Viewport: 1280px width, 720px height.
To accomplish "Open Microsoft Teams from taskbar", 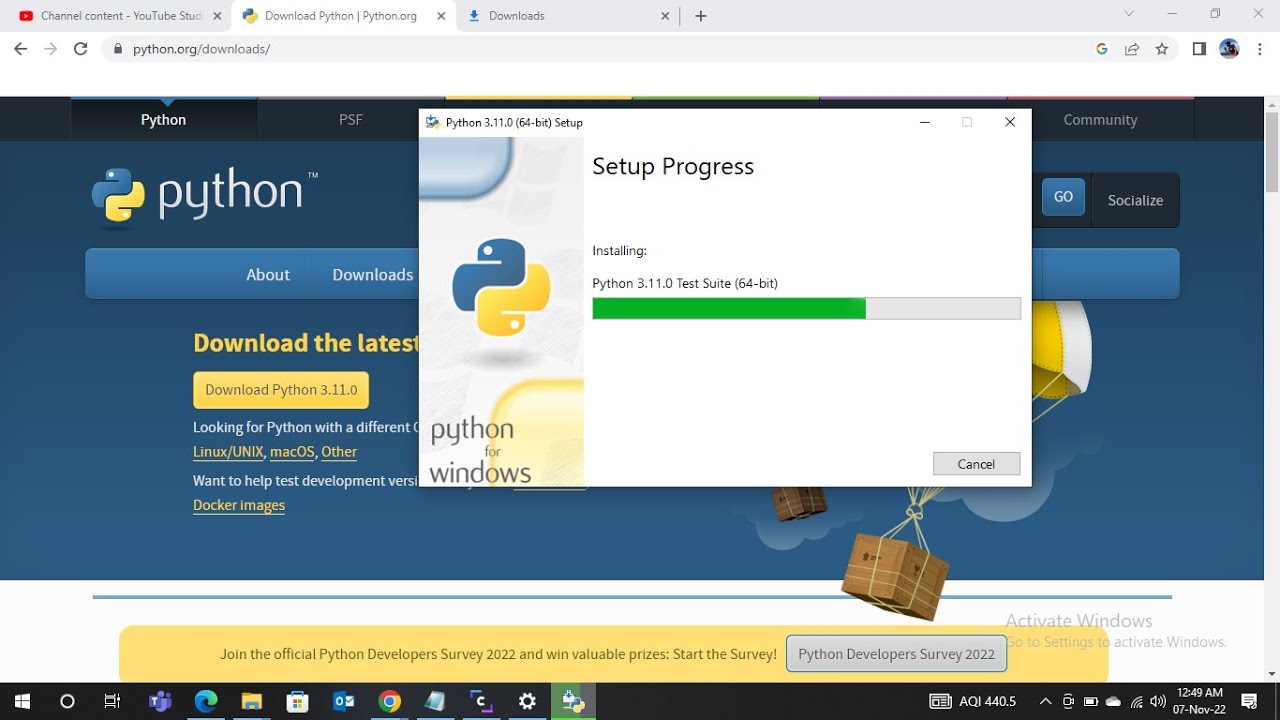I will [160, 701].
